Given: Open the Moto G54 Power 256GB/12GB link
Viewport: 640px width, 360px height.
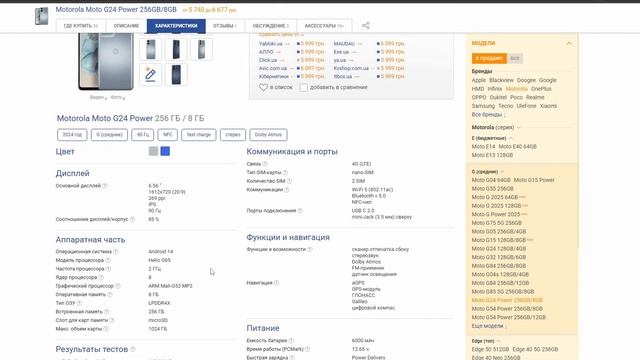Looking at the screenshot, I should pyautogui.click(x=509, y=317).
